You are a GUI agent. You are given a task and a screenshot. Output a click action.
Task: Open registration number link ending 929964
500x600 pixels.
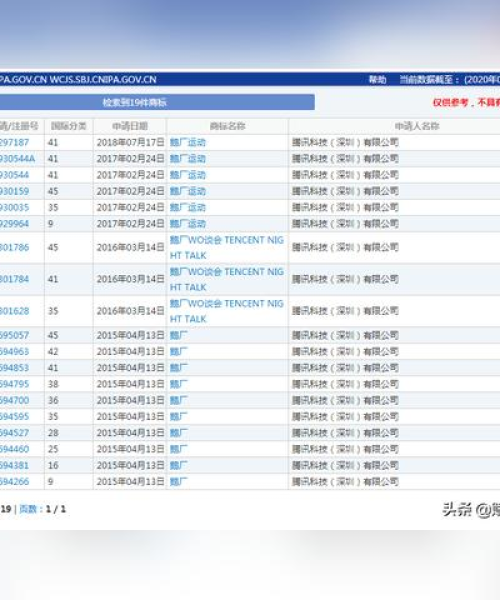tap(14, 223)
